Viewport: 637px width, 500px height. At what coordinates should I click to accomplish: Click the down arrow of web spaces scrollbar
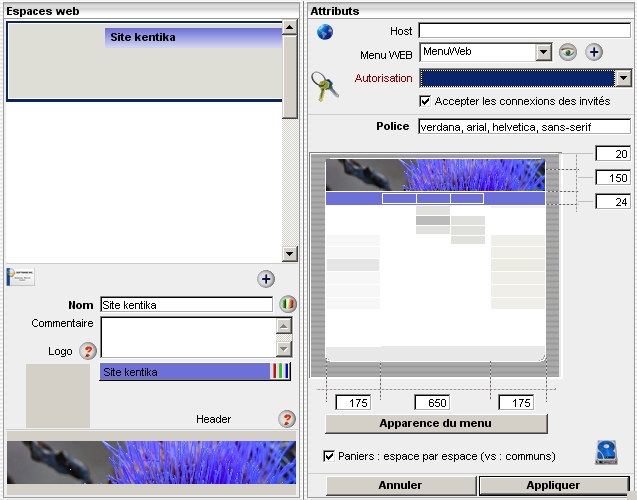(x=290, y=254)
